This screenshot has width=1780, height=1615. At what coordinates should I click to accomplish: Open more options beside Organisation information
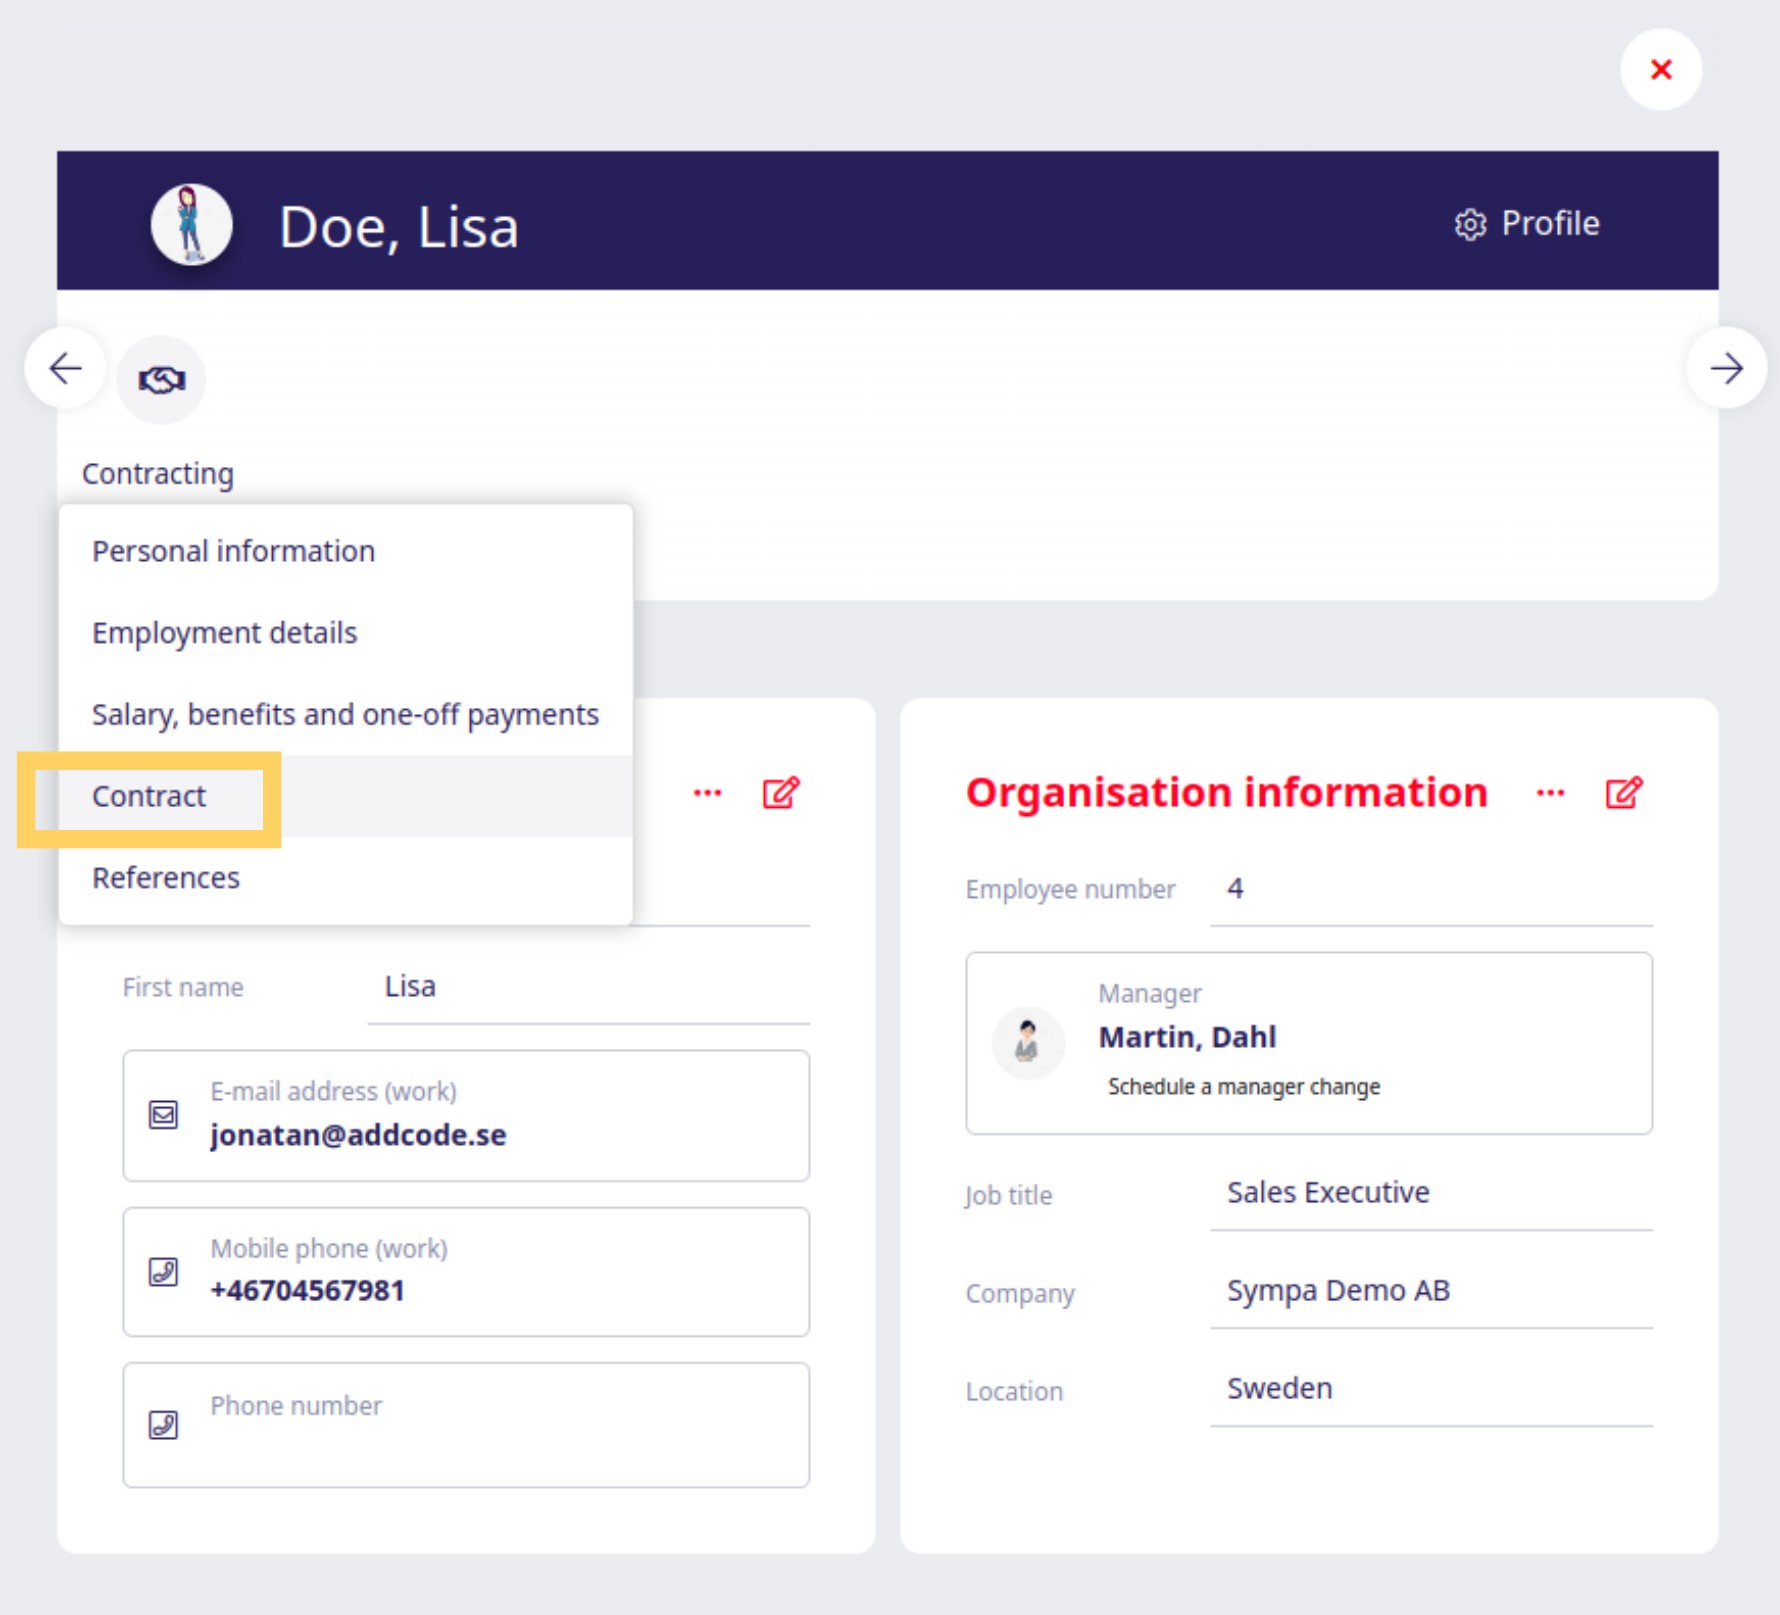tap(1550, 793)
